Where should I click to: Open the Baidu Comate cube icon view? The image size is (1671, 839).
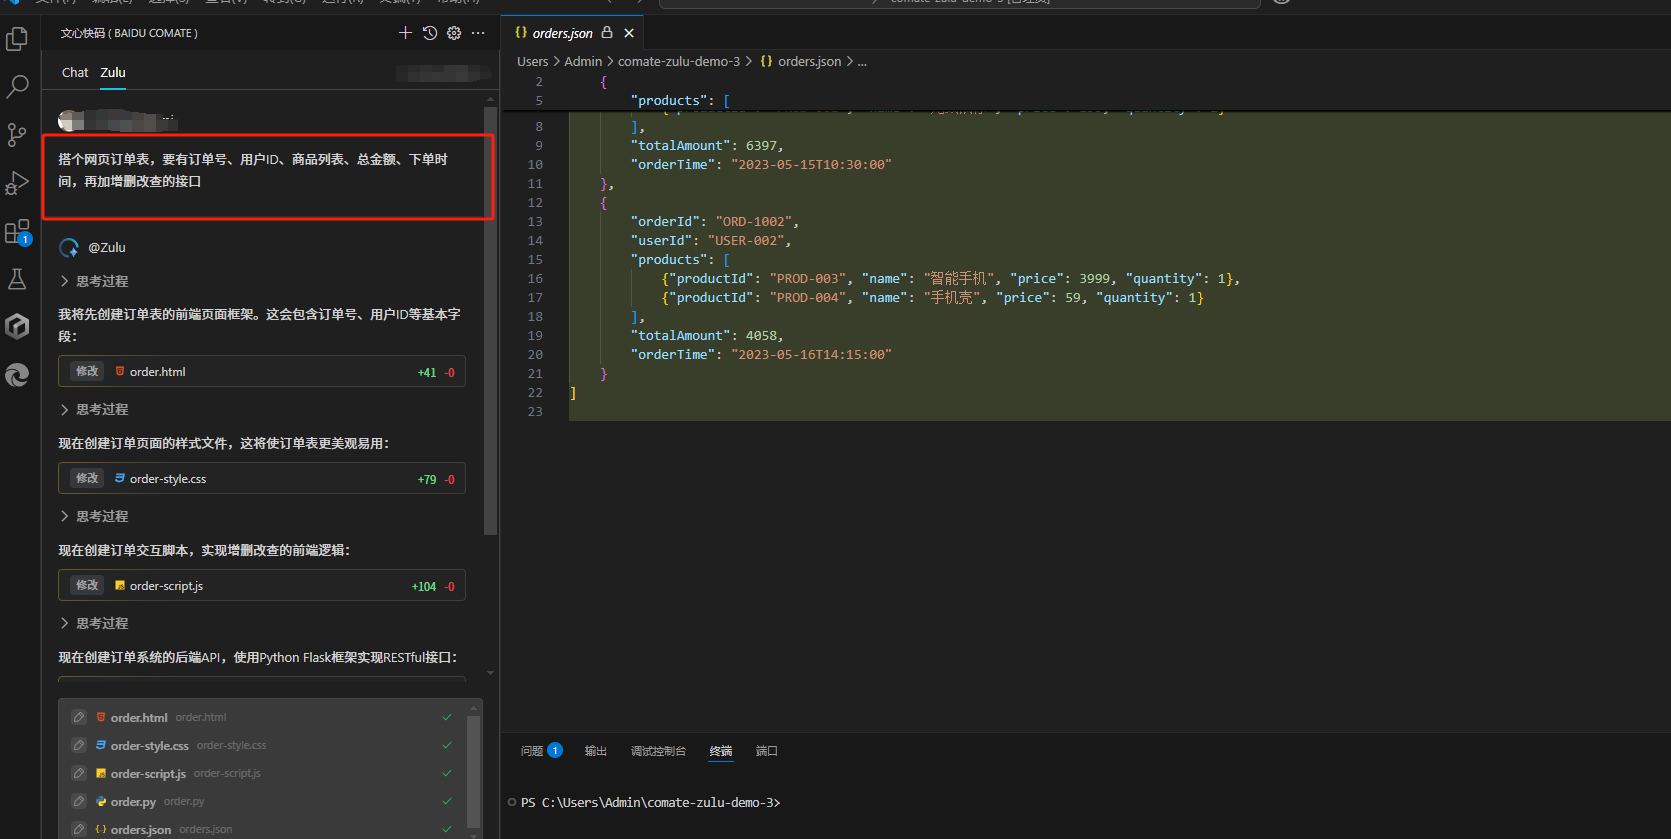17,326
